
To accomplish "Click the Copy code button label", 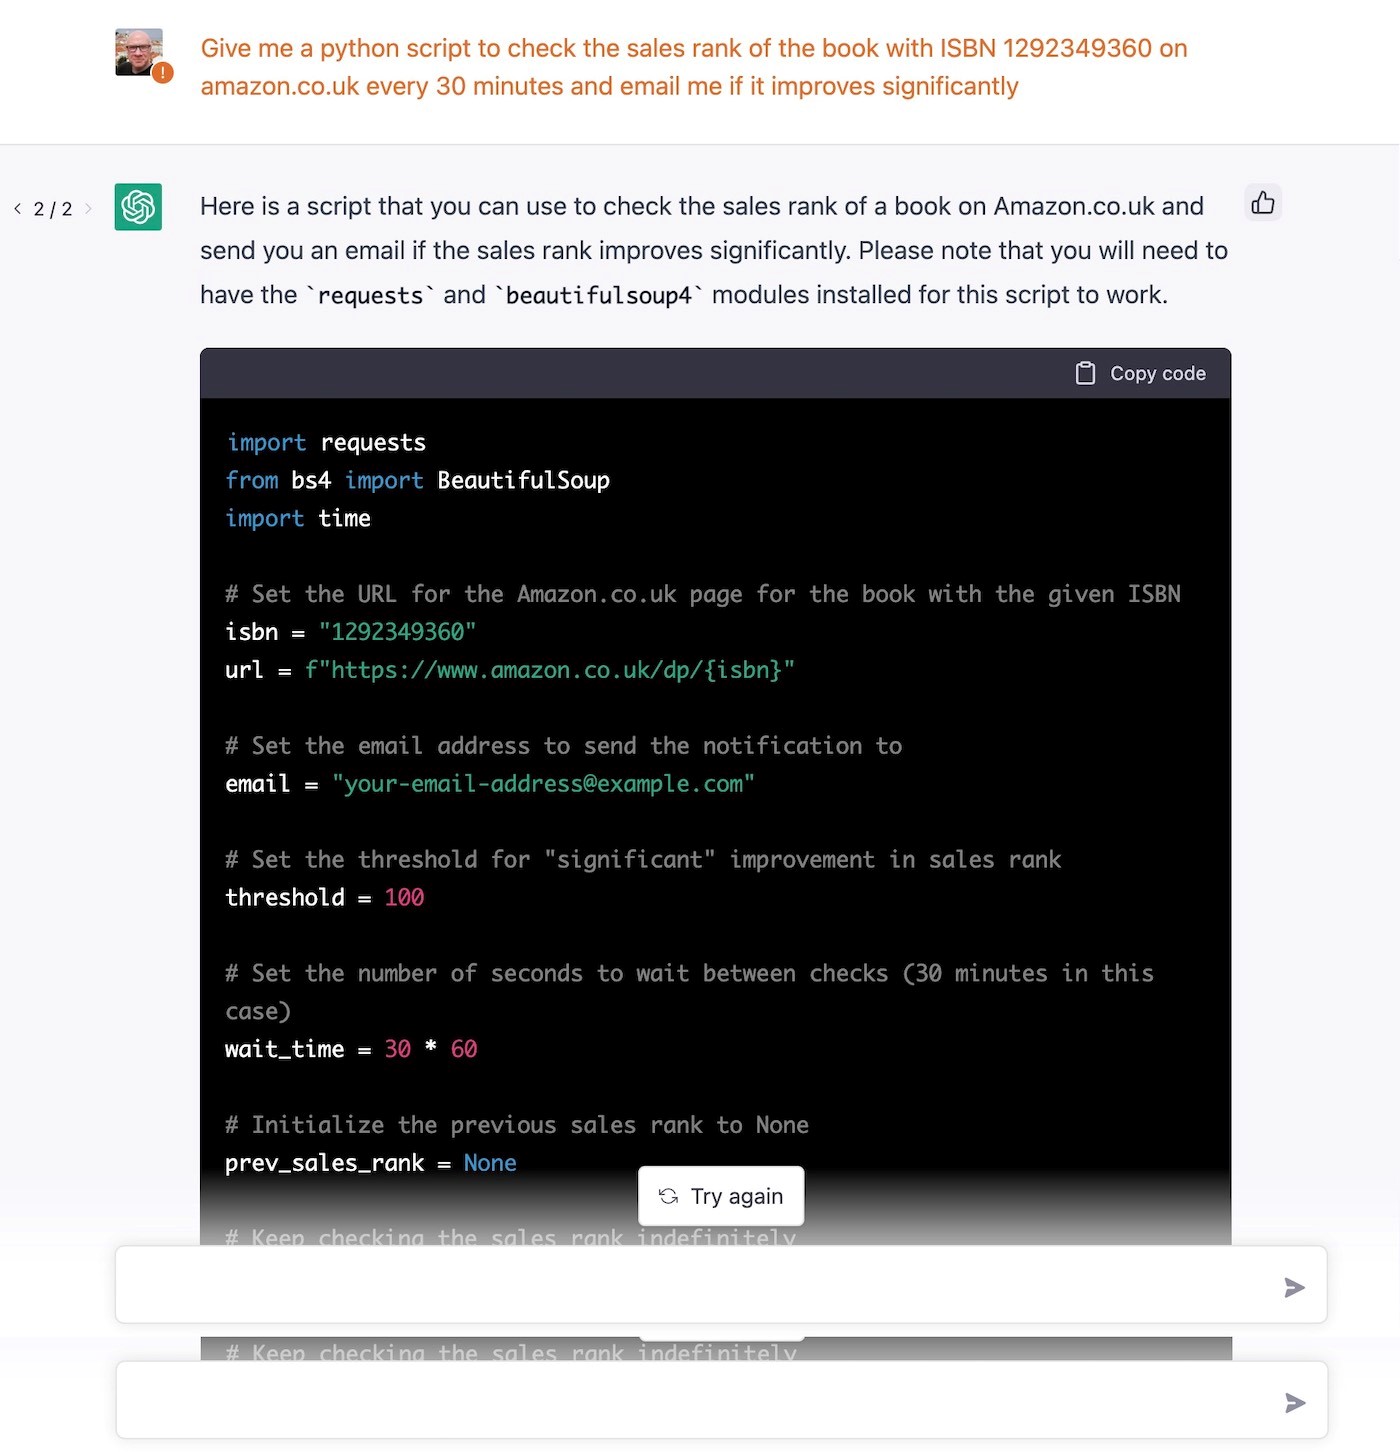I will [1158, 373].
